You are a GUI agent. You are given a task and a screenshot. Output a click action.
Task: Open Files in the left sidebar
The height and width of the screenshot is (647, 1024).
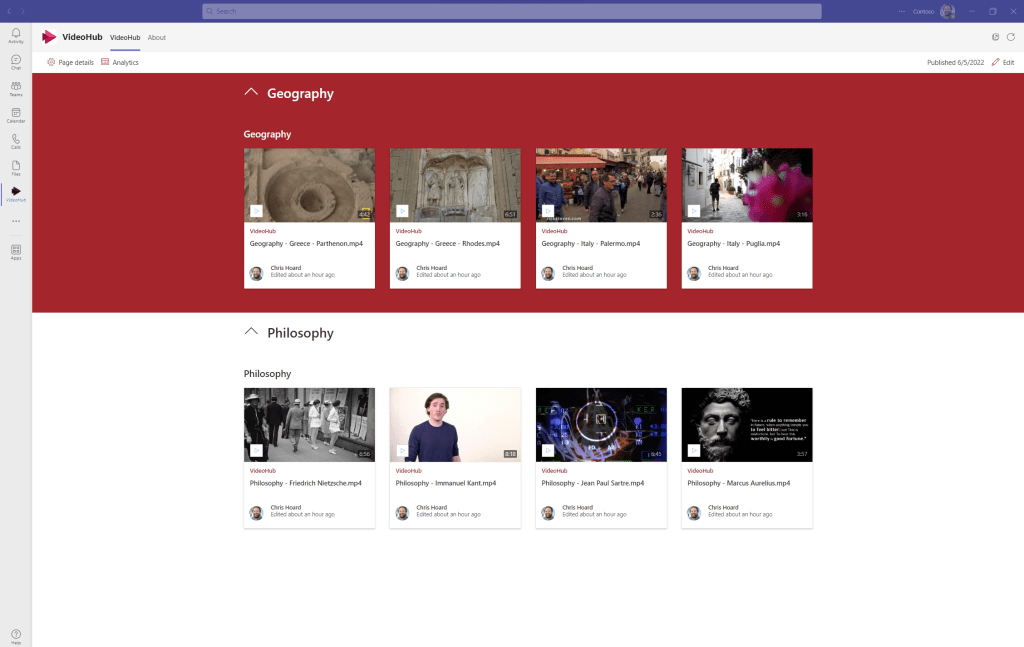(x=16, y=167)
